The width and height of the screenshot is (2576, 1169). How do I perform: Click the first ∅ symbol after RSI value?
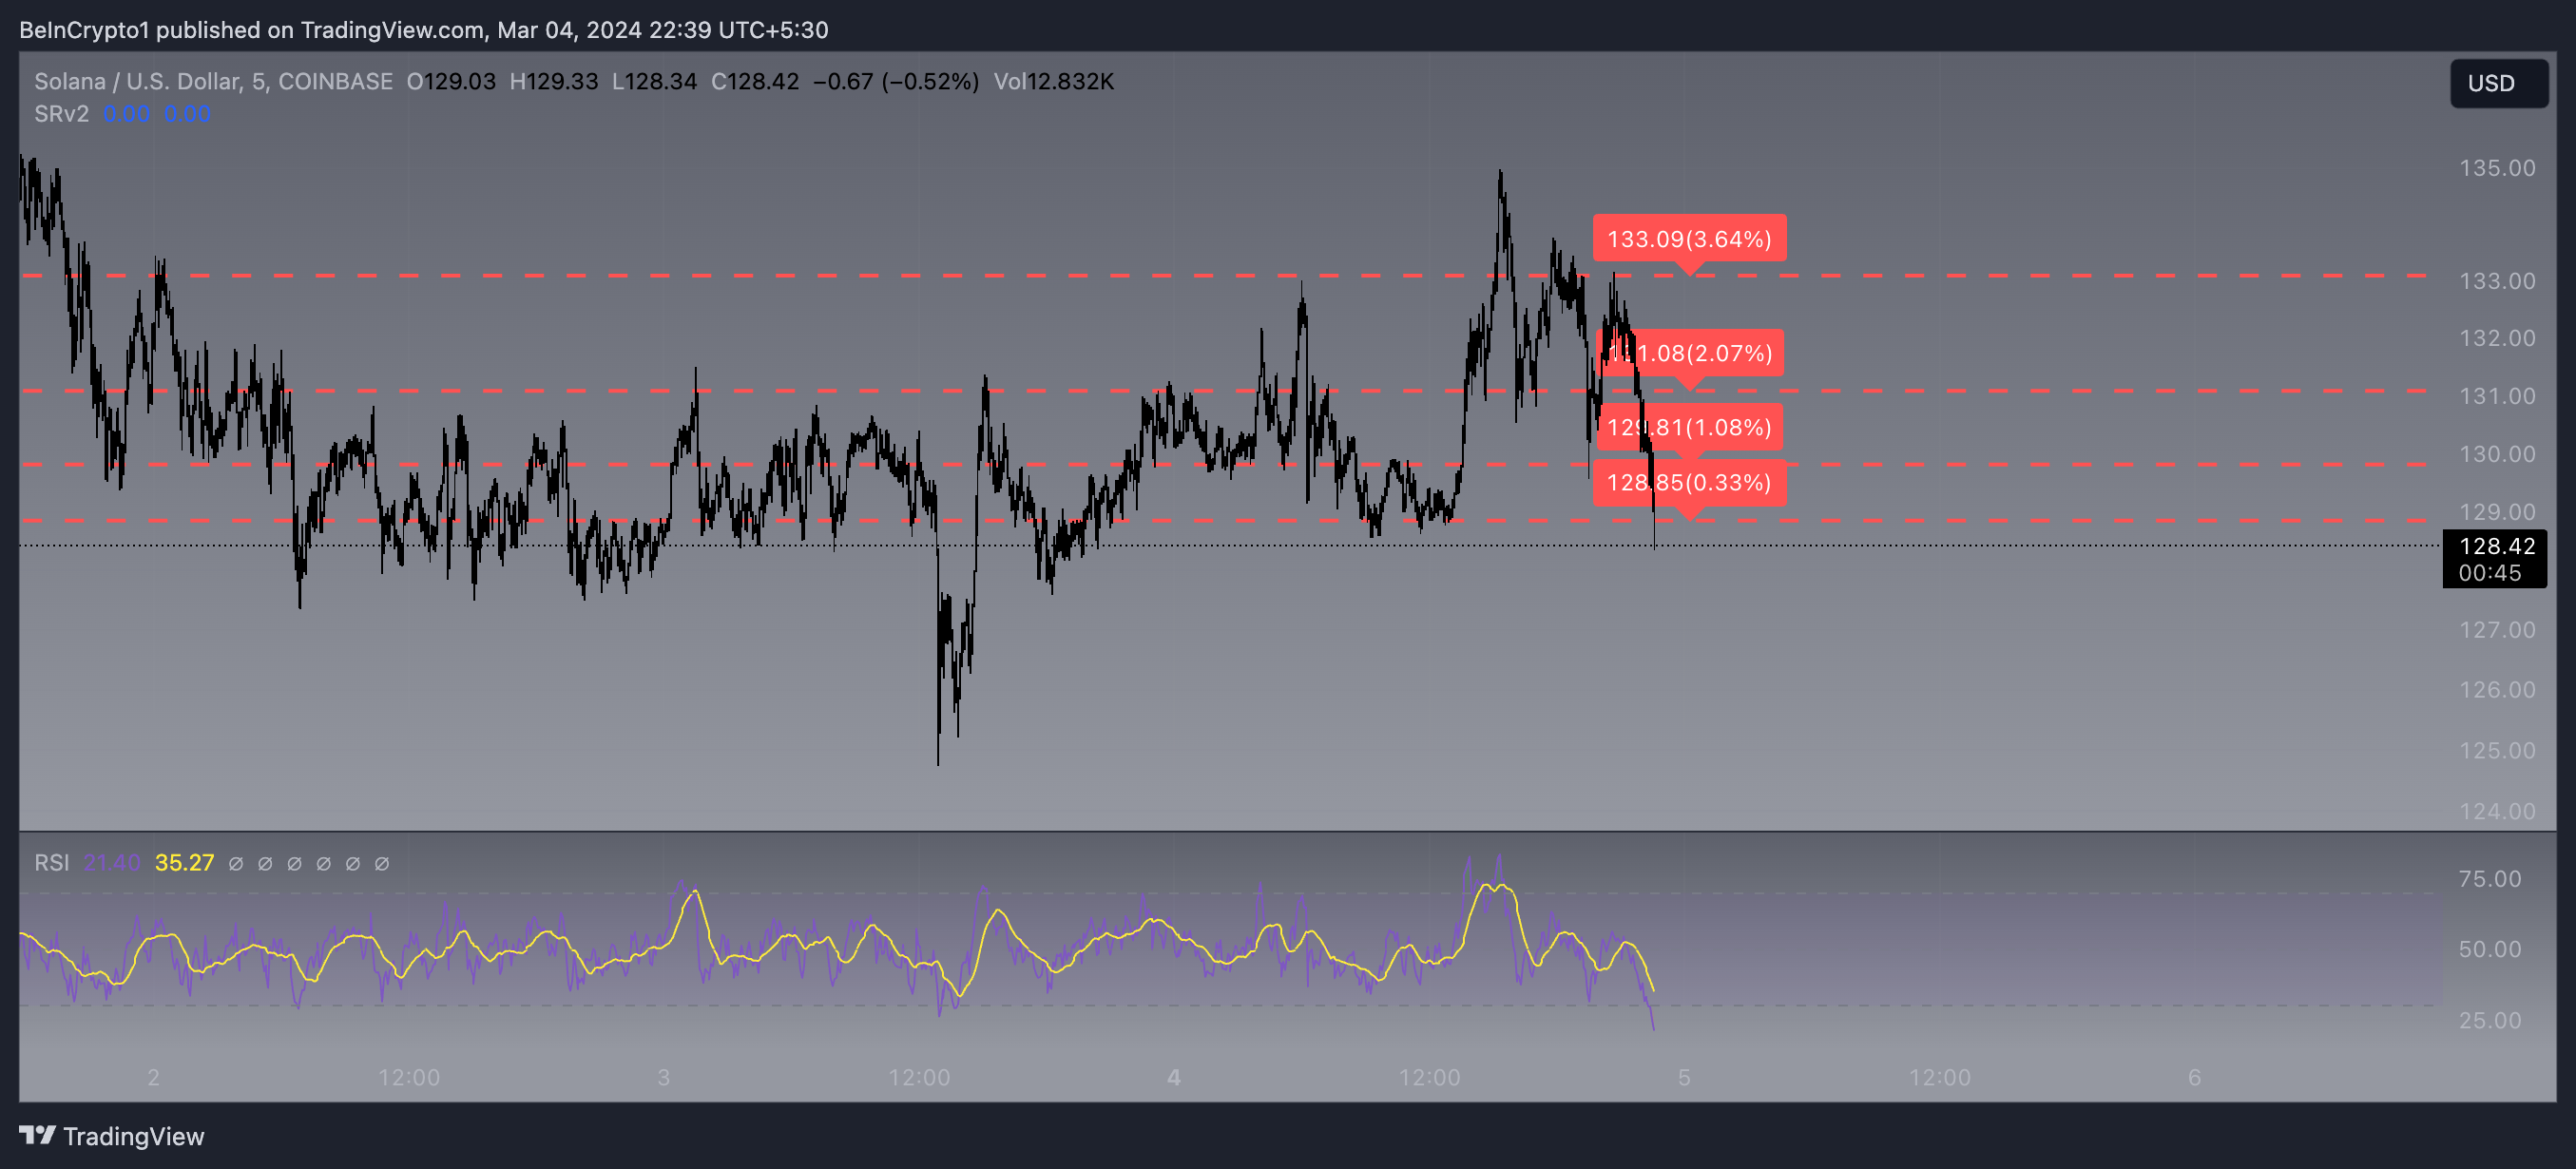click(x=236, y=863)
